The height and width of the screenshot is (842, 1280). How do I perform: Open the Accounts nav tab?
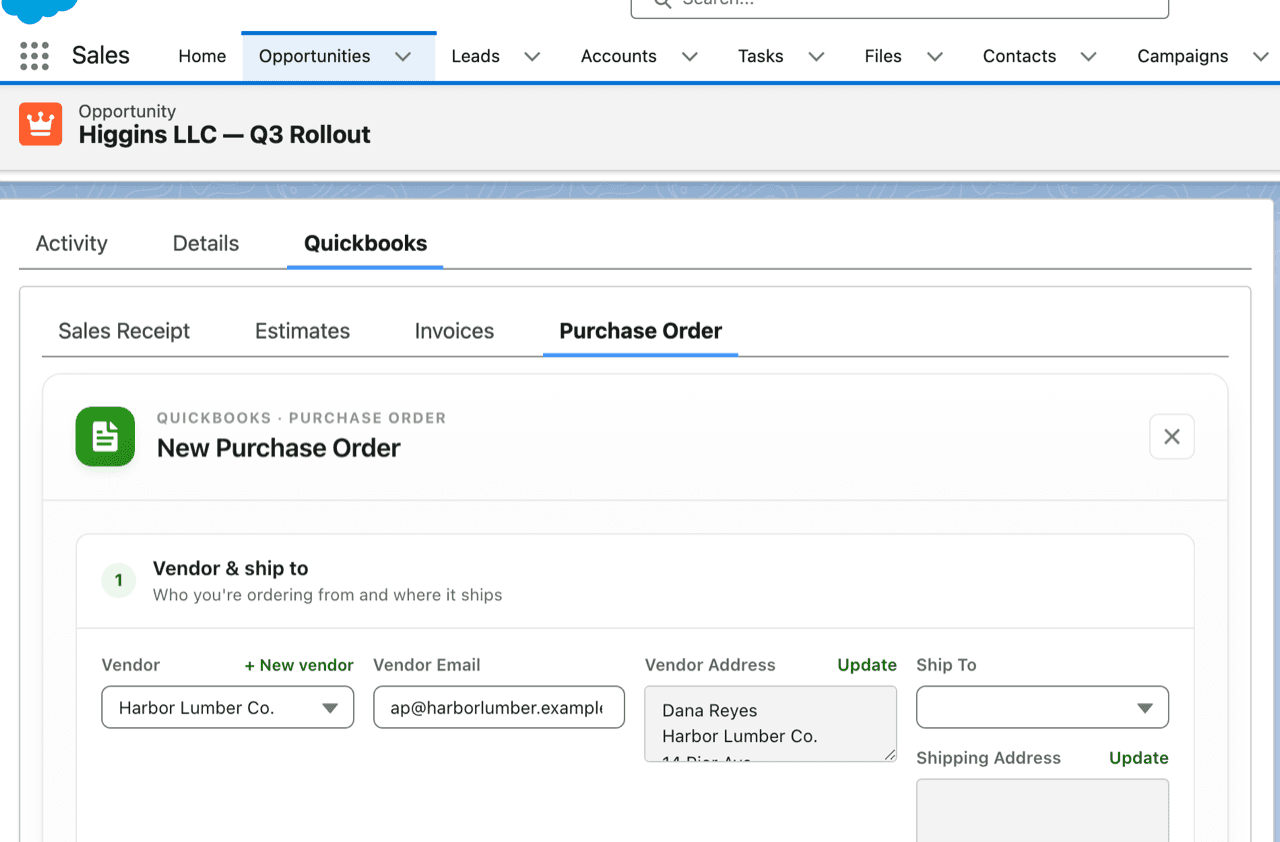point(619,56)
